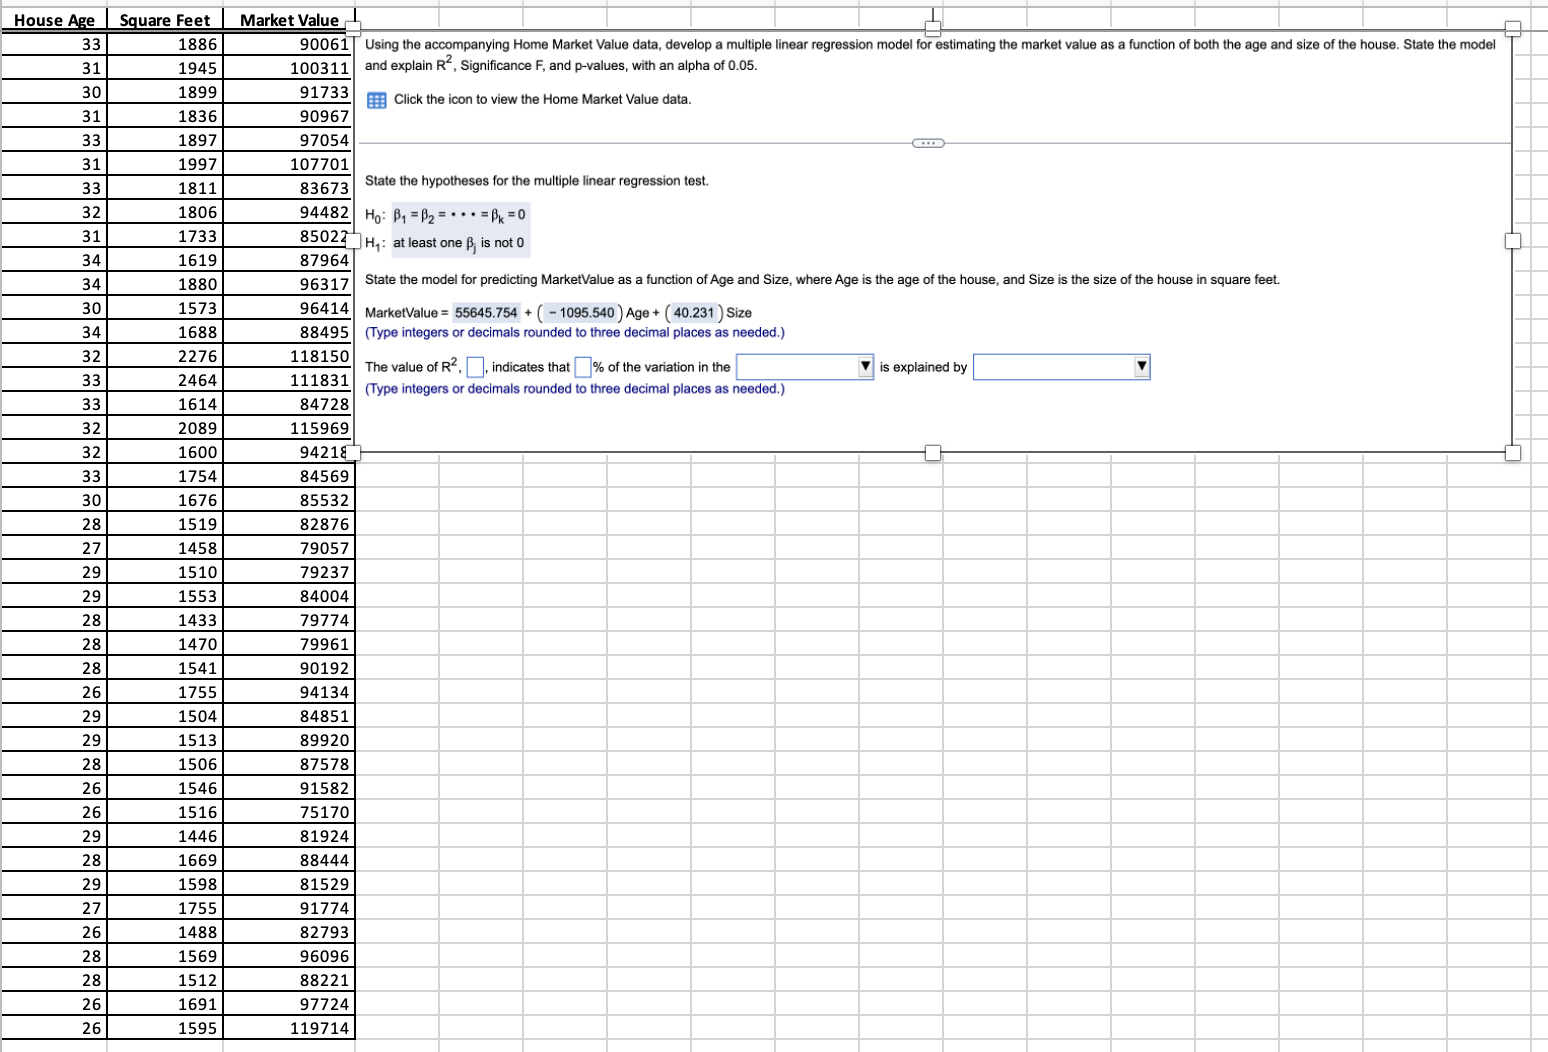Select cell with square feet 2464
The image size is (1548, 1052).
(165, 380)
